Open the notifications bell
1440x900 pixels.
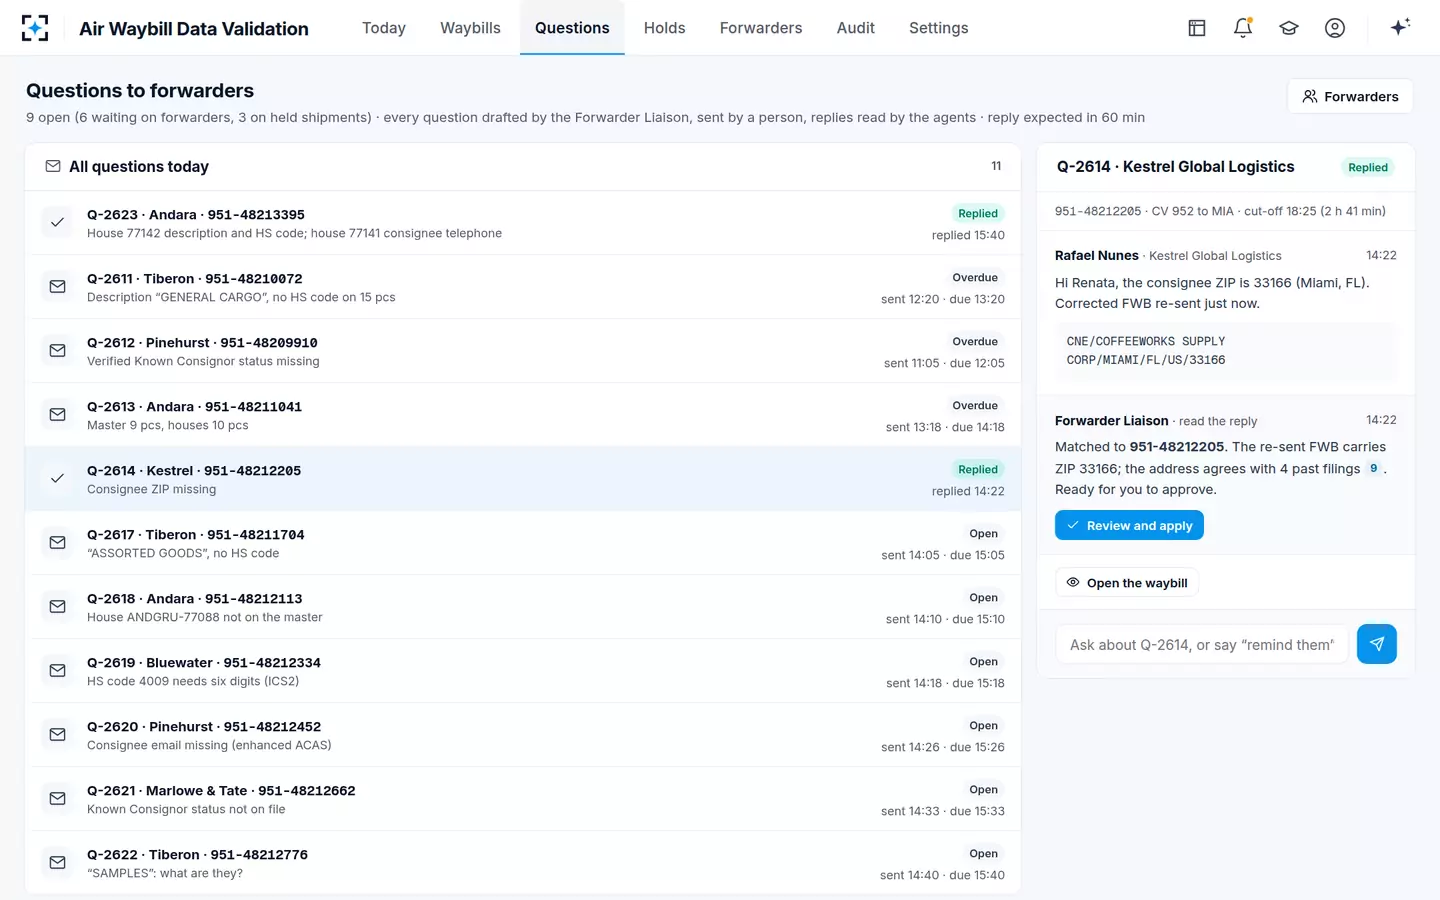pyautogui.click(x=1243, y=28)
